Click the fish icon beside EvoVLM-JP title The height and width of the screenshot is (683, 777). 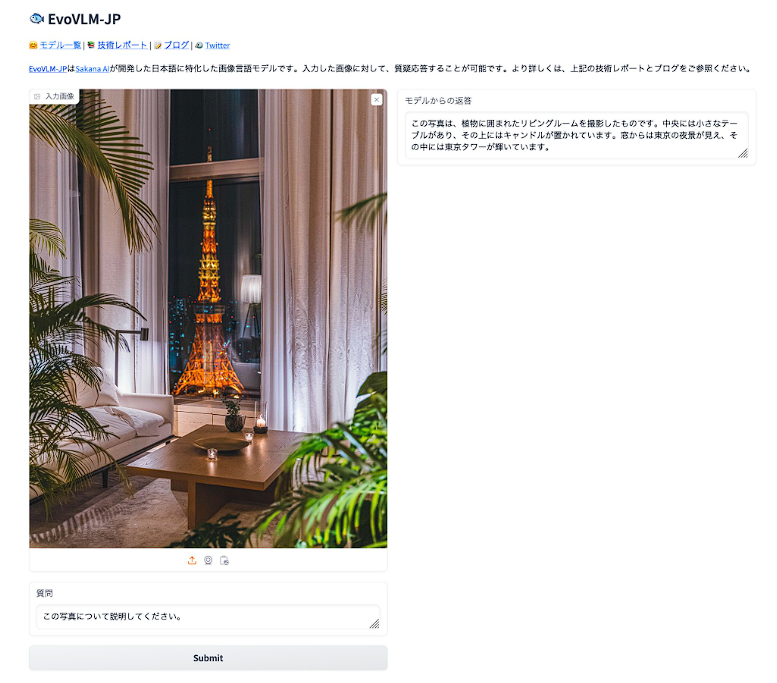pyautogui.click(x=36, y=19)
